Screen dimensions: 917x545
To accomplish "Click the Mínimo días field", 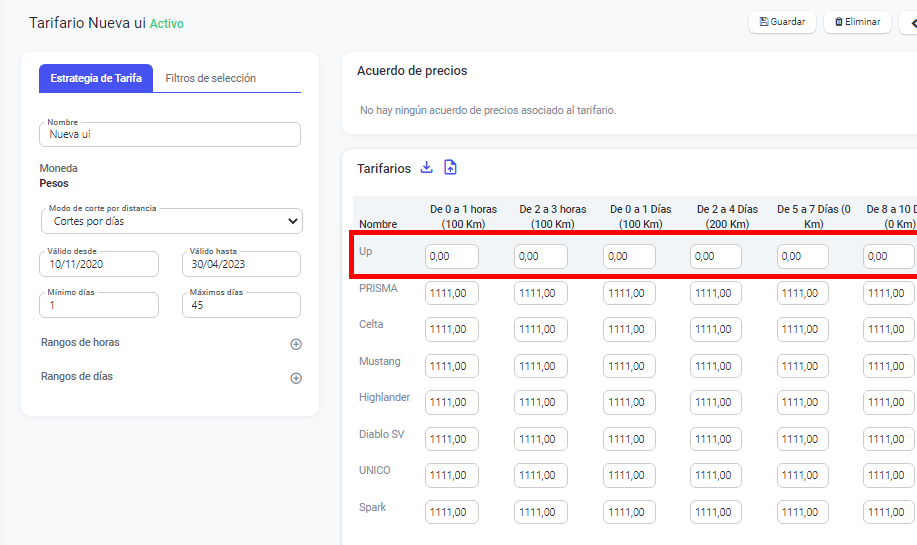I will point(99,305).
